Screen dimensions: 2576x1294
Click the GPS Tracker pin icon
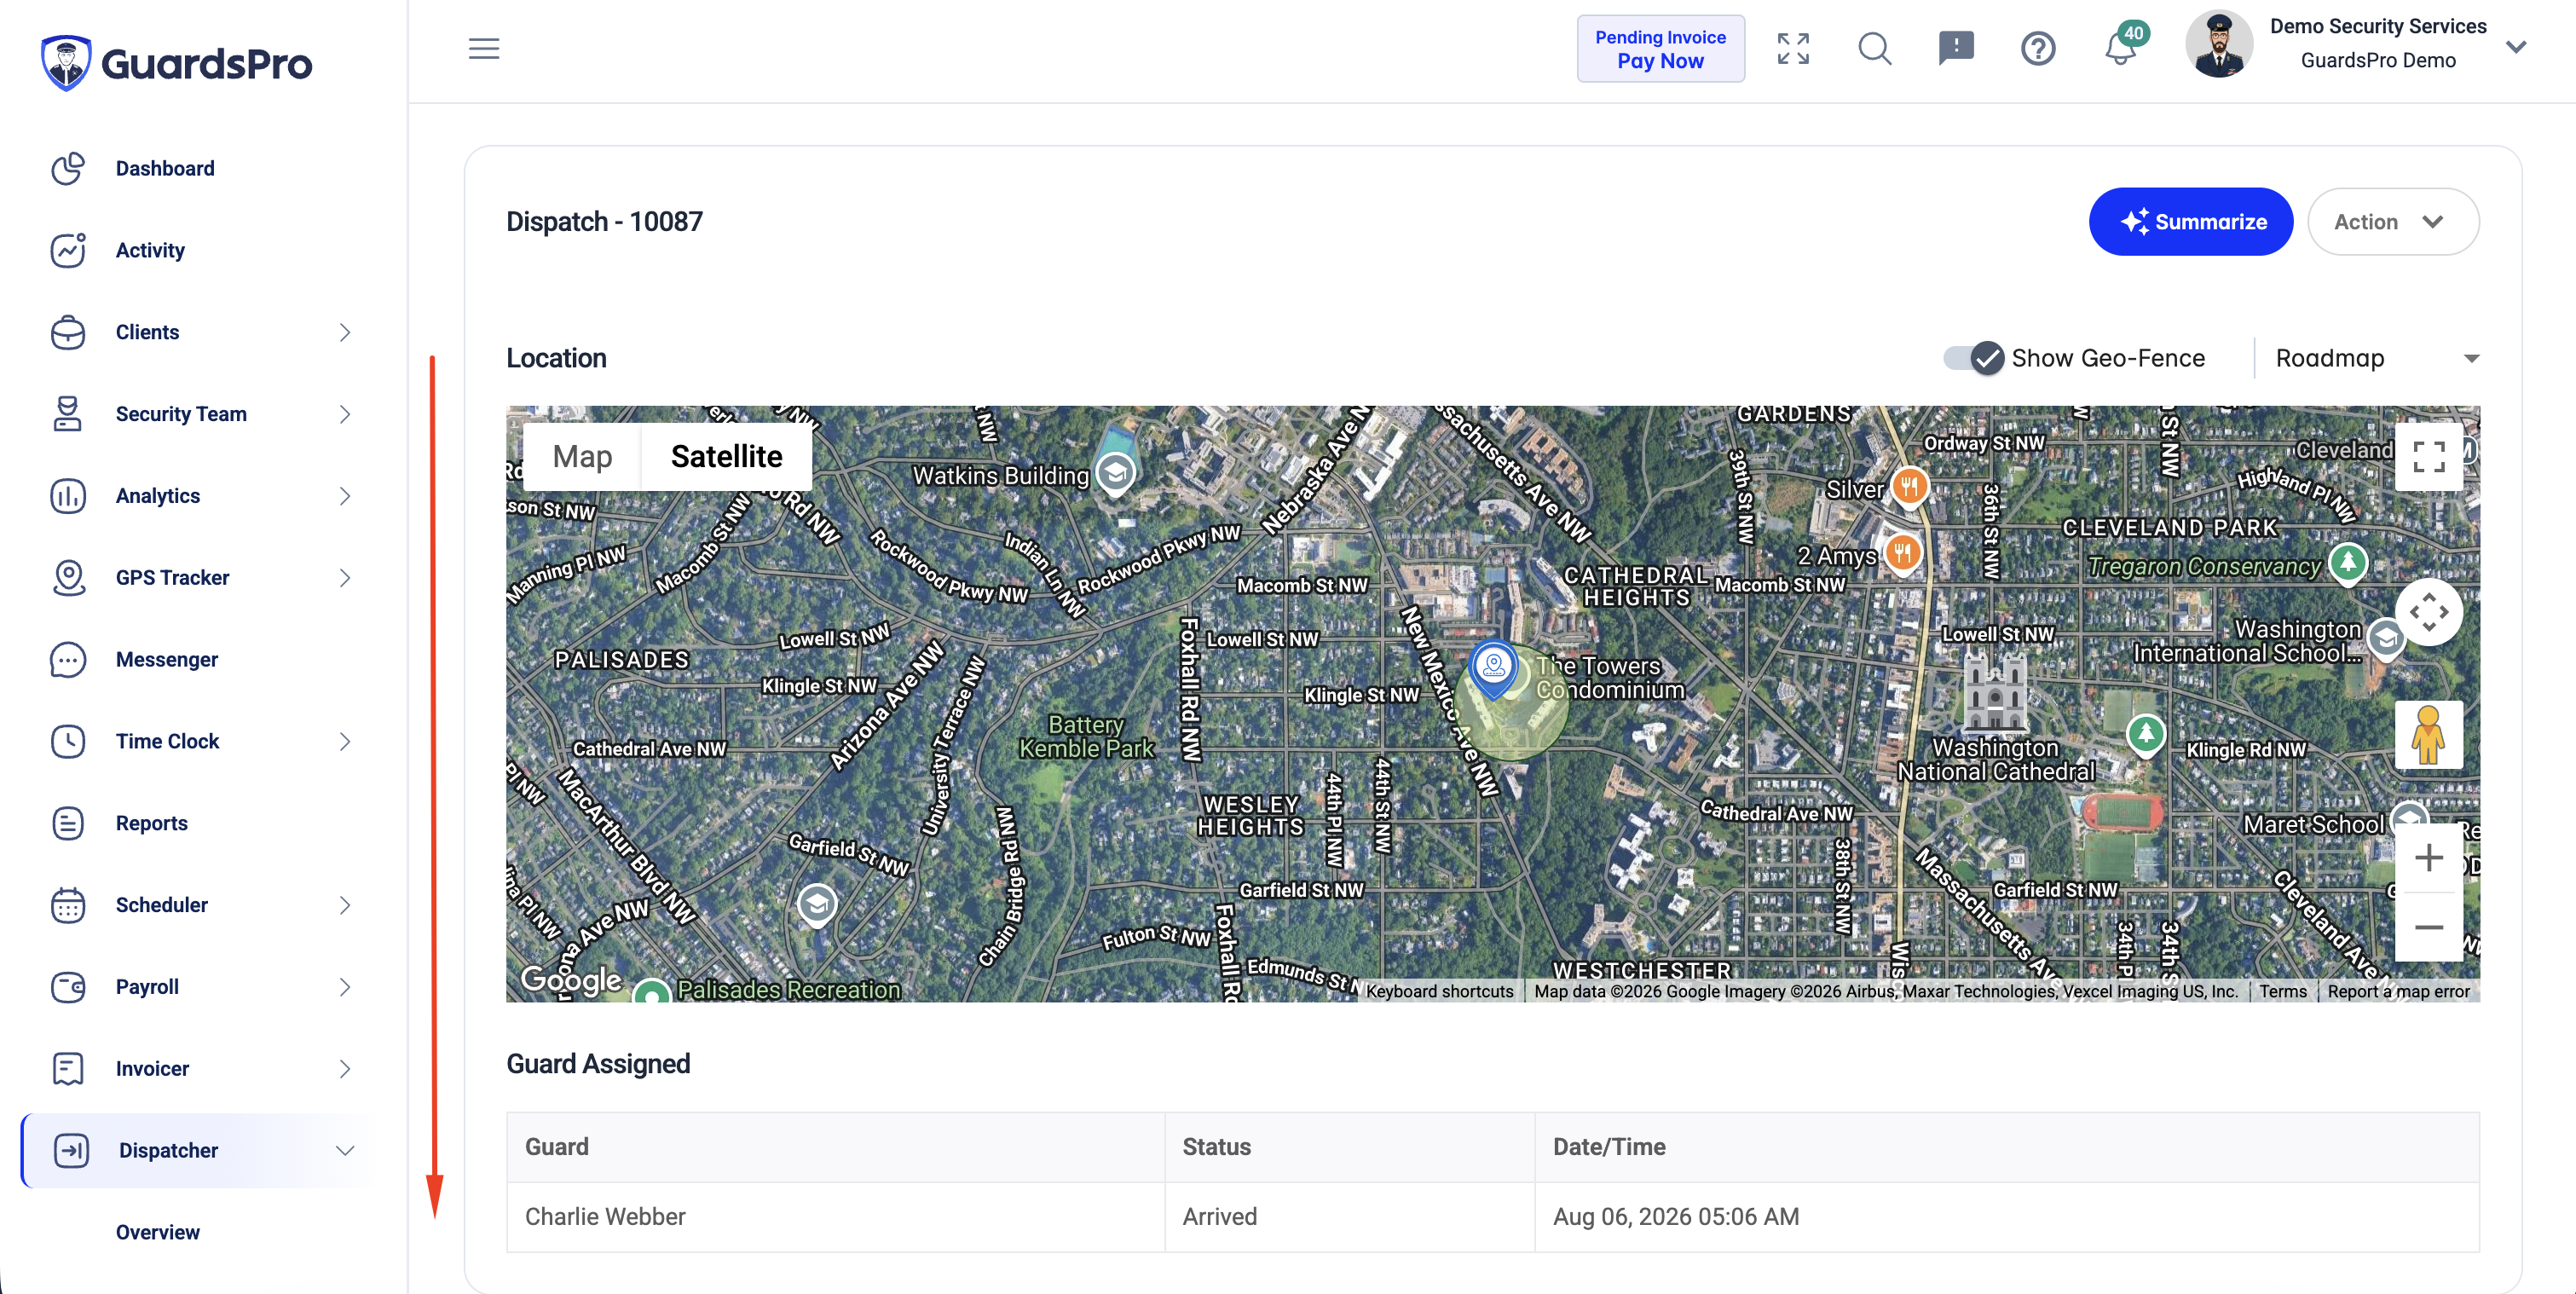pyautogui.click(x=68, y=578)
